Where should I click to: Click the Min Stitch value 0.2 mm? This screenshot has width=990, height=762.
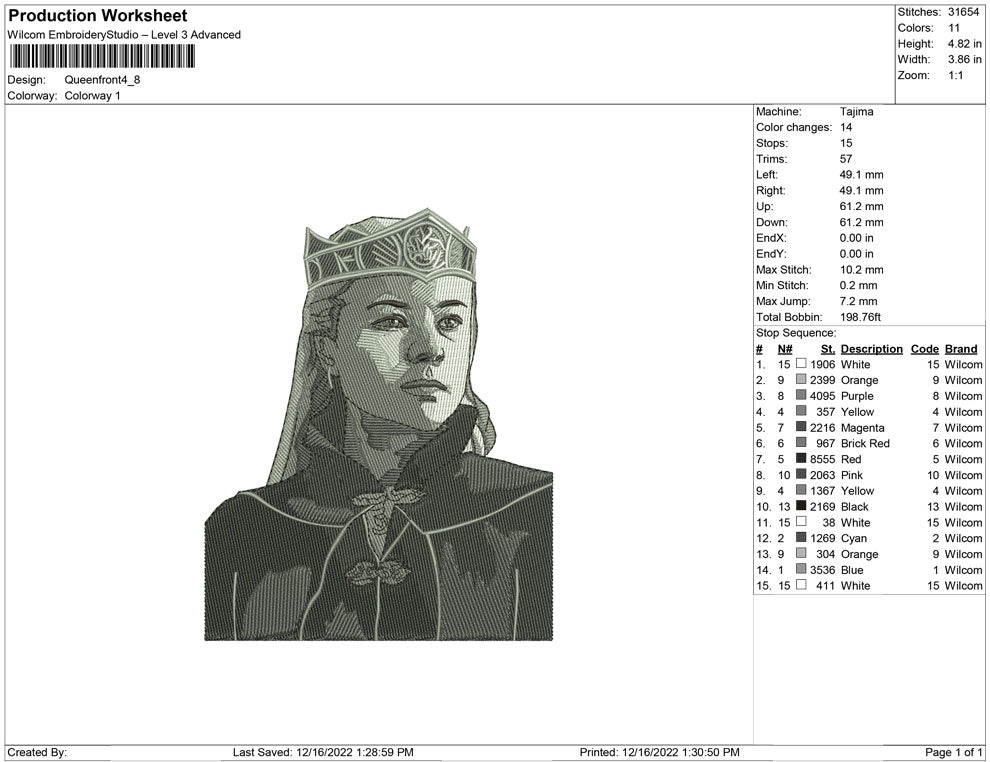859,285
